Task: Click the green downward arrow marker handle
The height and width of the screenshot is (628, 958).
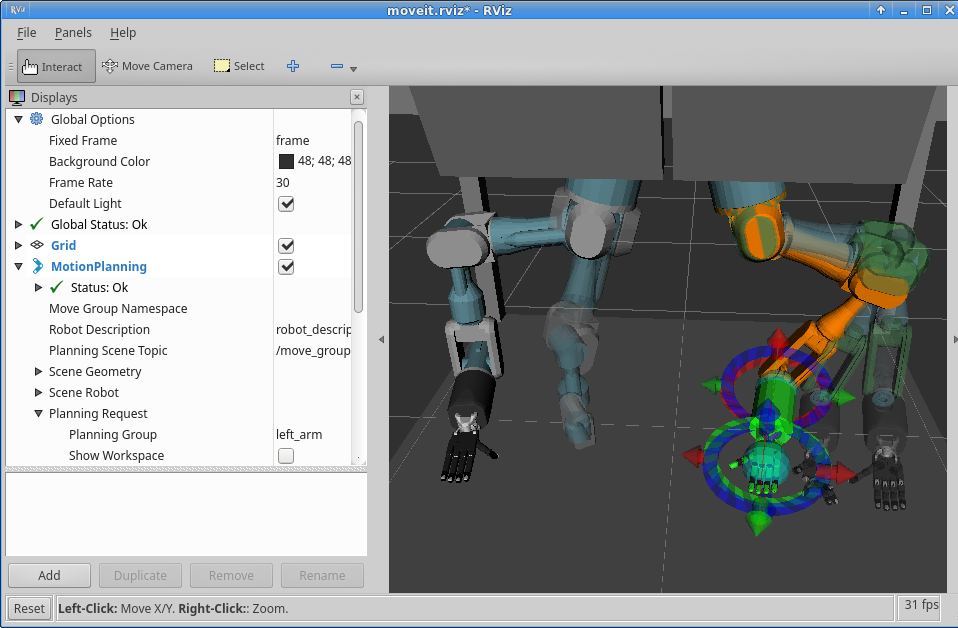Action: [x=758, y=524]
